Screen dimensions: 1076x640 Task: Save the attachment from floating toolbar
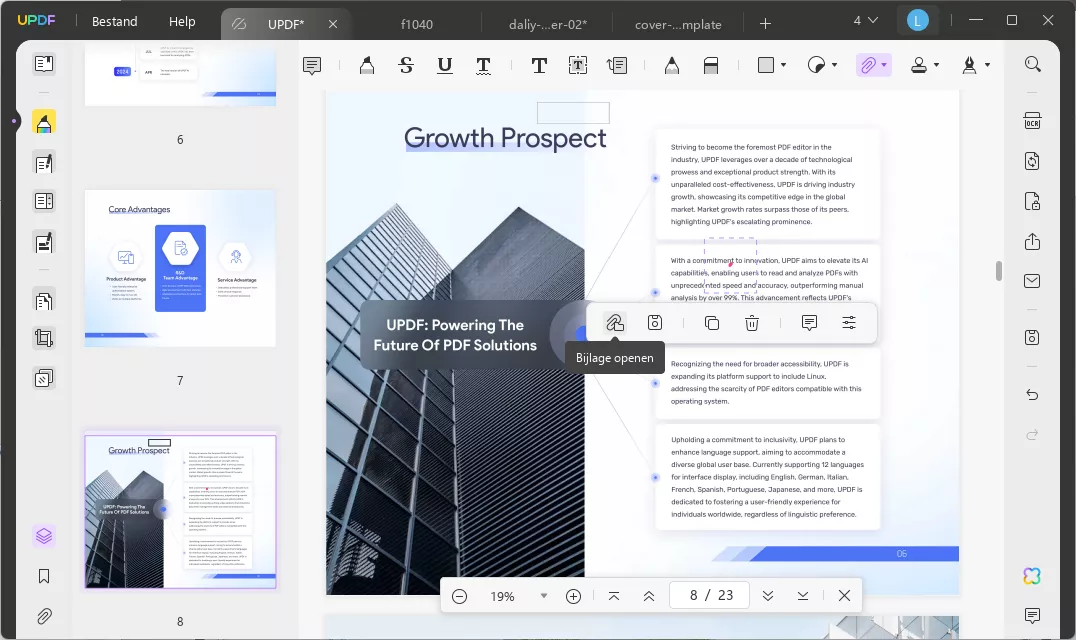tap(655, 323)
